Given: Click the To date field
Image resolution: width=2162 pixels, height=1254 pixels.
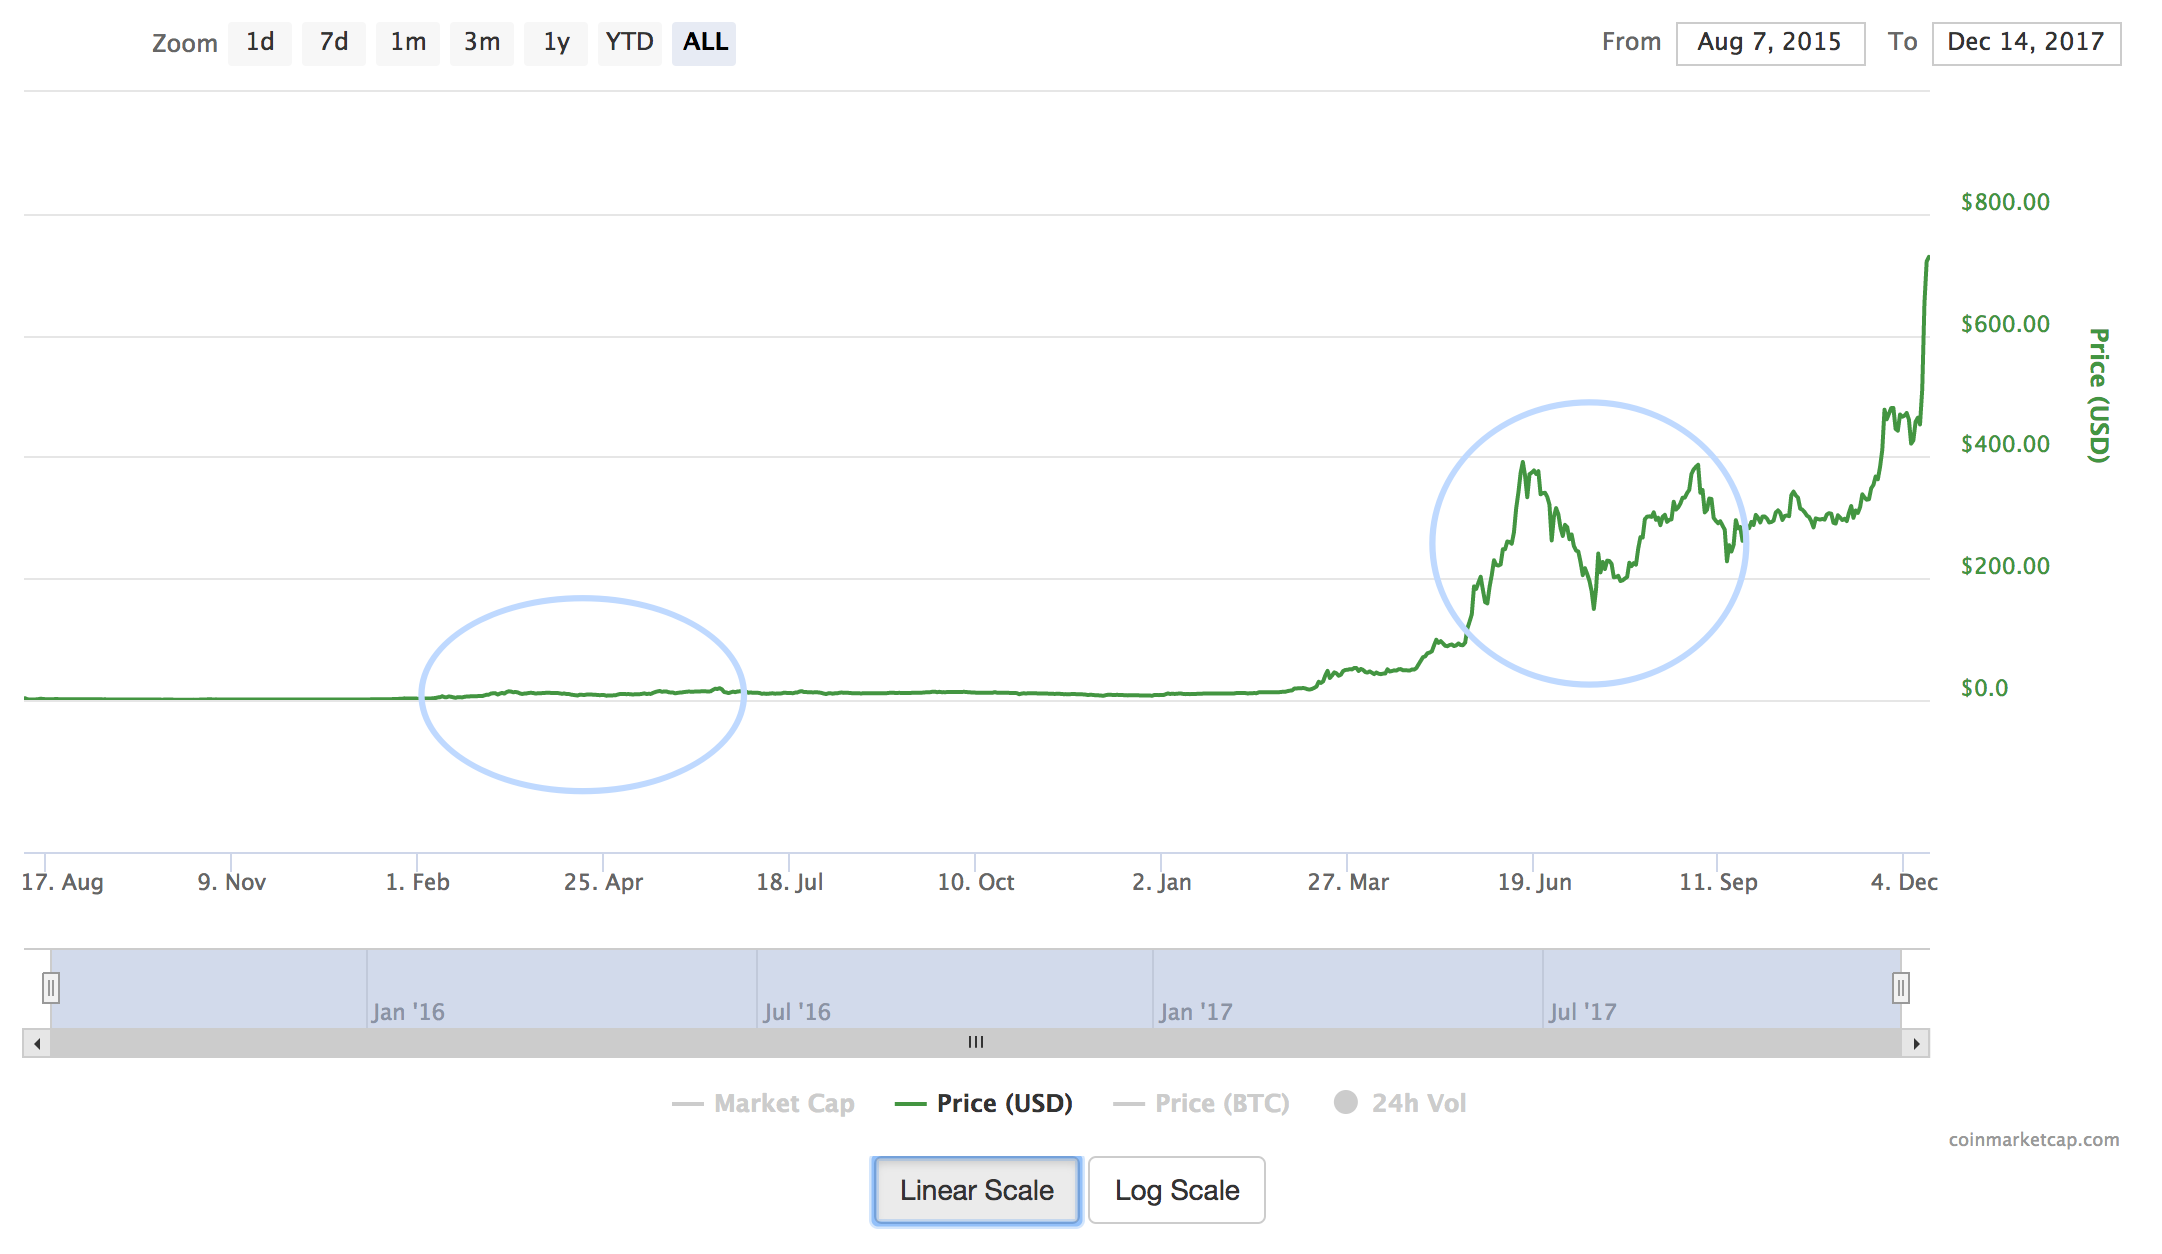Looking at the screenshot, I should point(2026,43).
